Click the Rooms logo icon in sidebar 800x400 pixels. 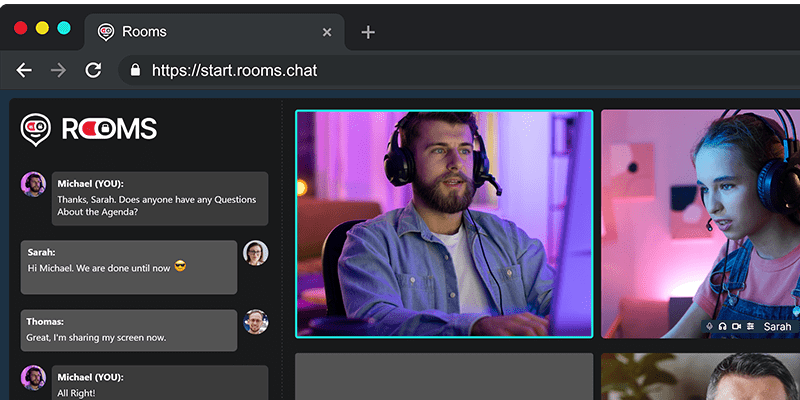[x=36, y=128]
